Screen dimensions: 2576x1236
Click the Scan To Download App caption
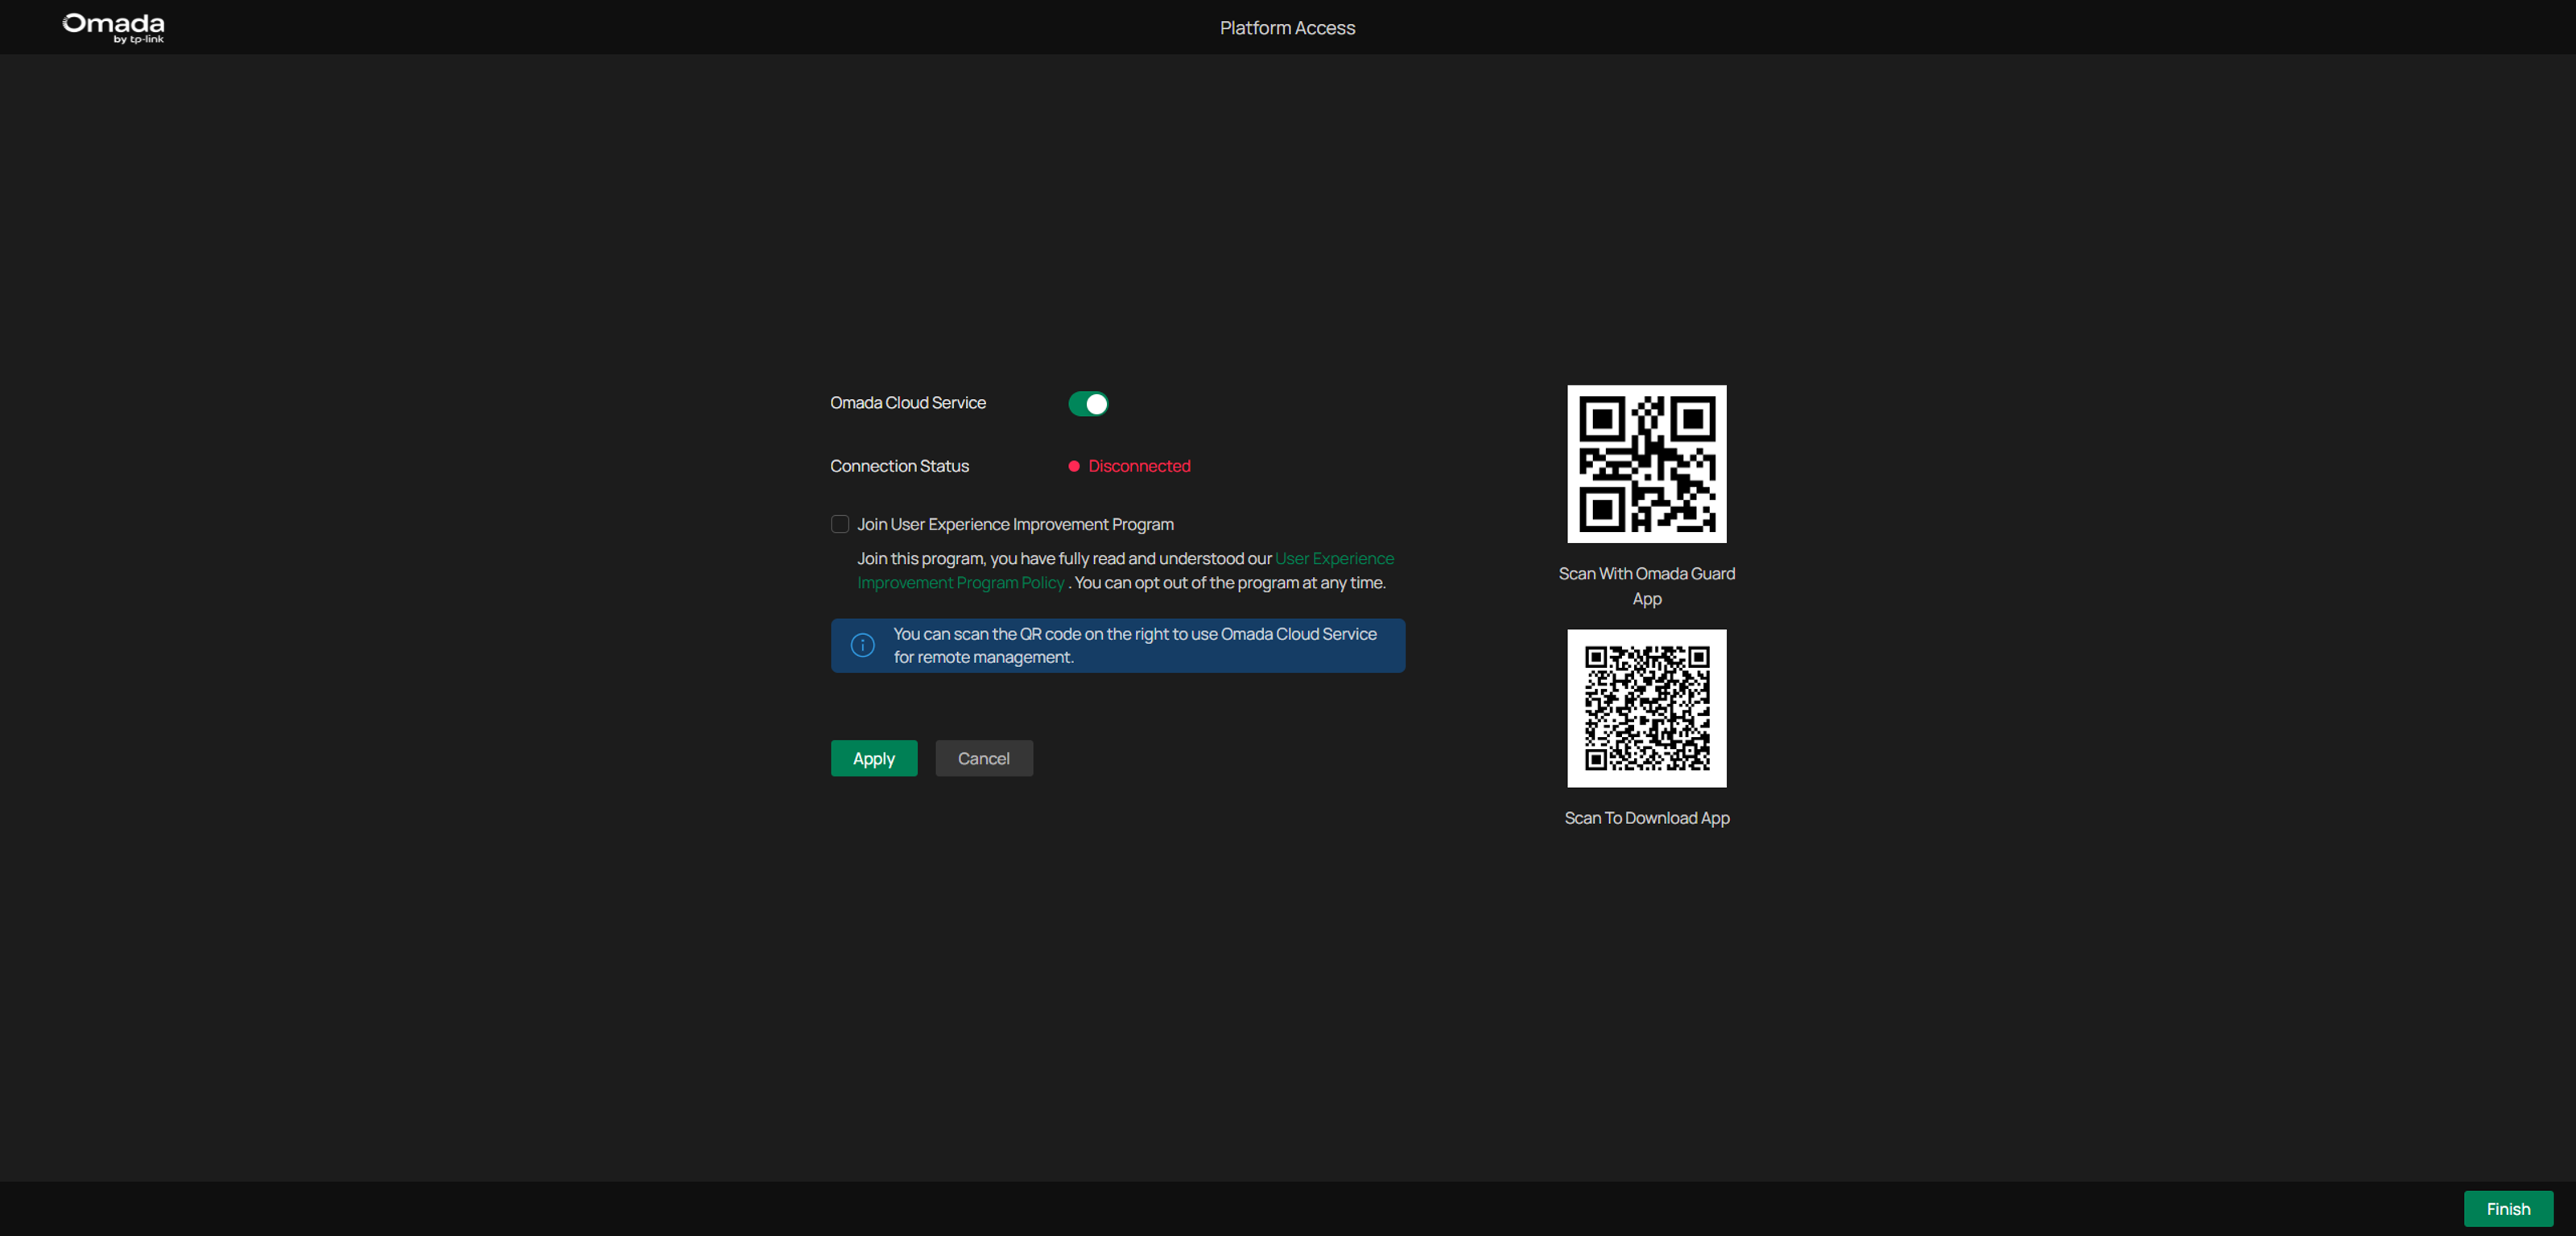coord(1646,818)
